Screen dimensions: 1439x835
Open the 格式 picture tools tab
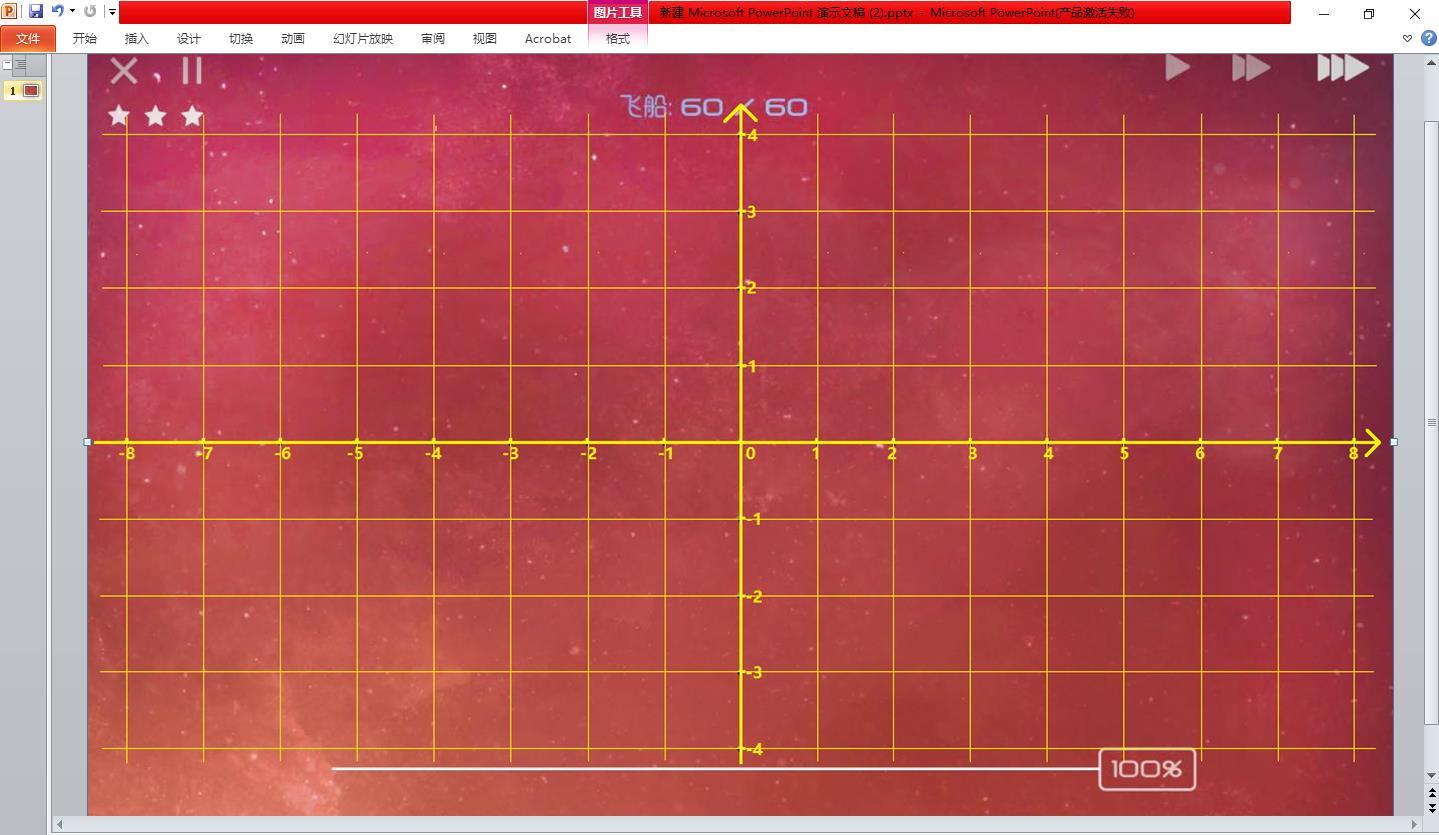tap(618, 38)
